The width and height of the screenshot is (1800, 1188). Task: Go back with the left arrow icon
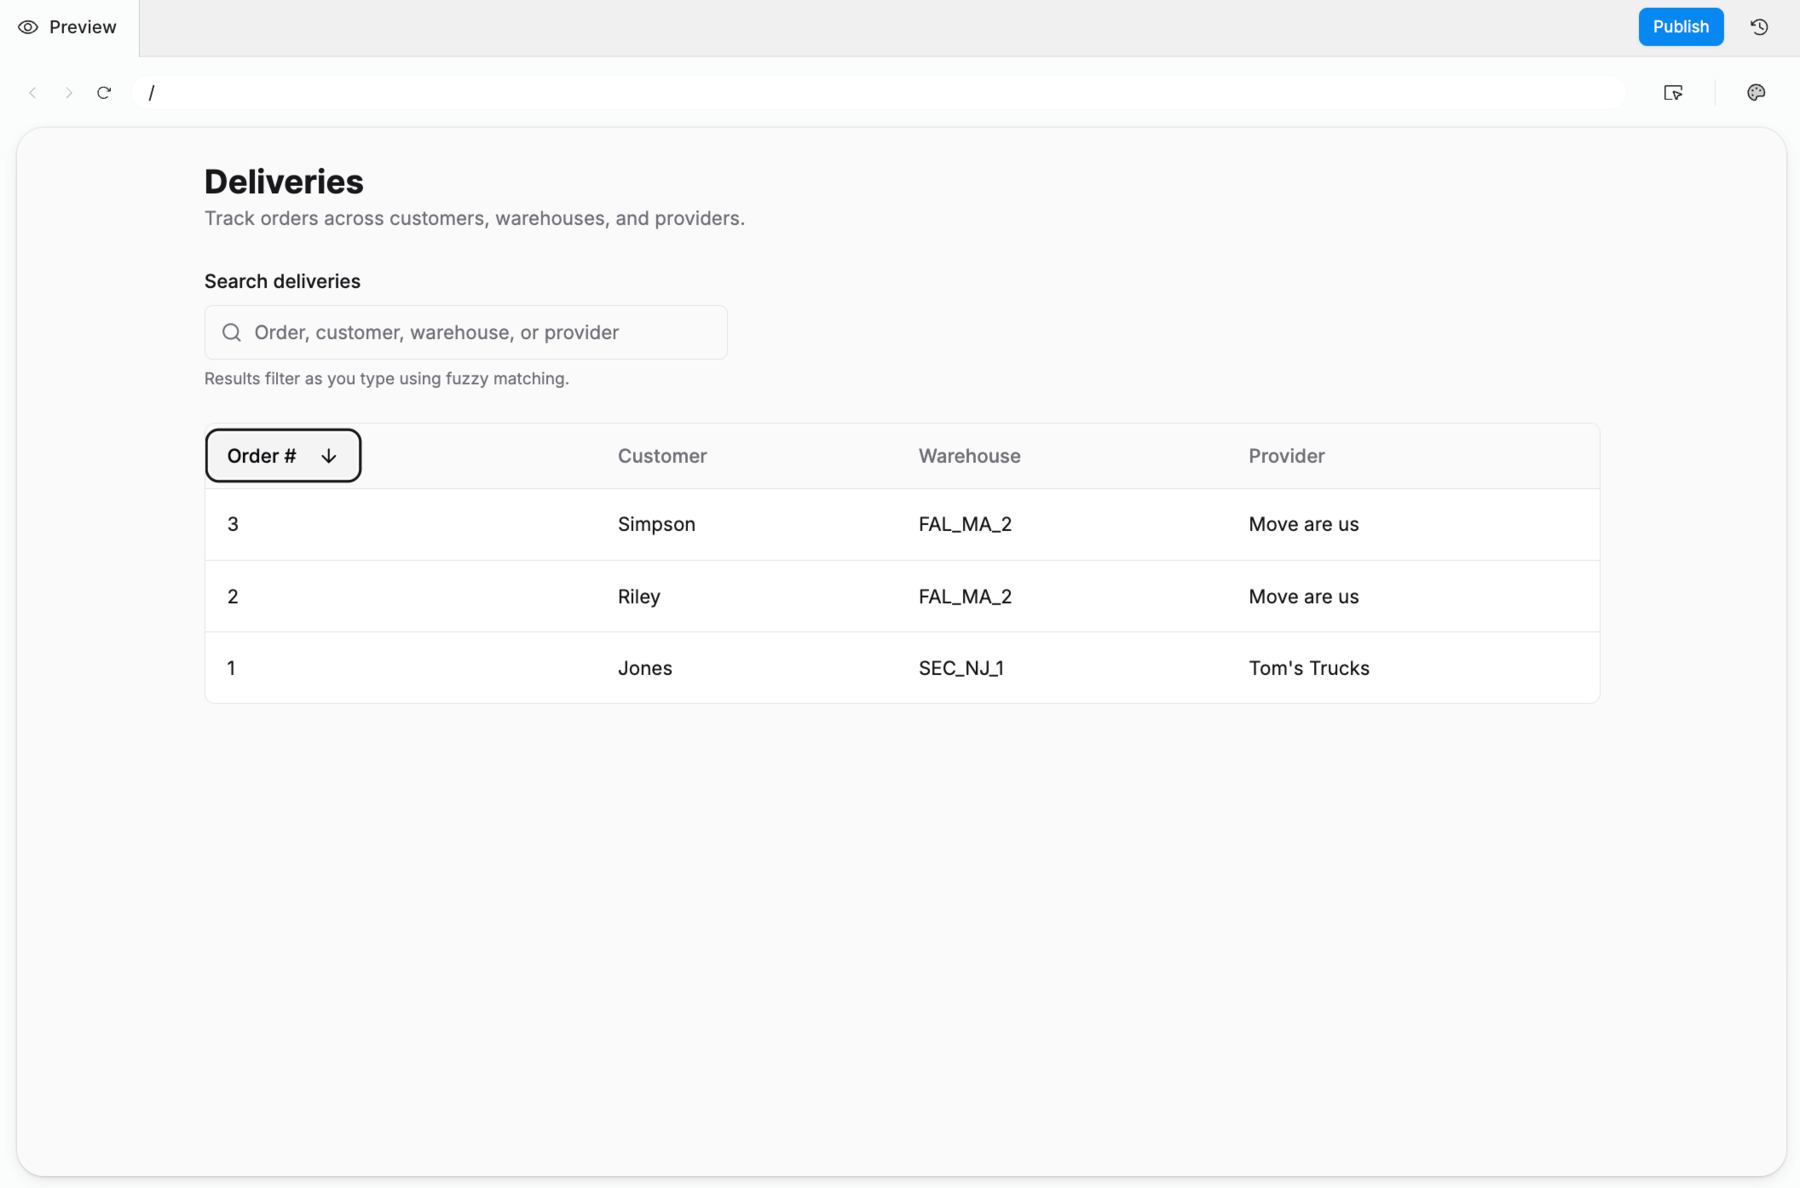point(33,93)
